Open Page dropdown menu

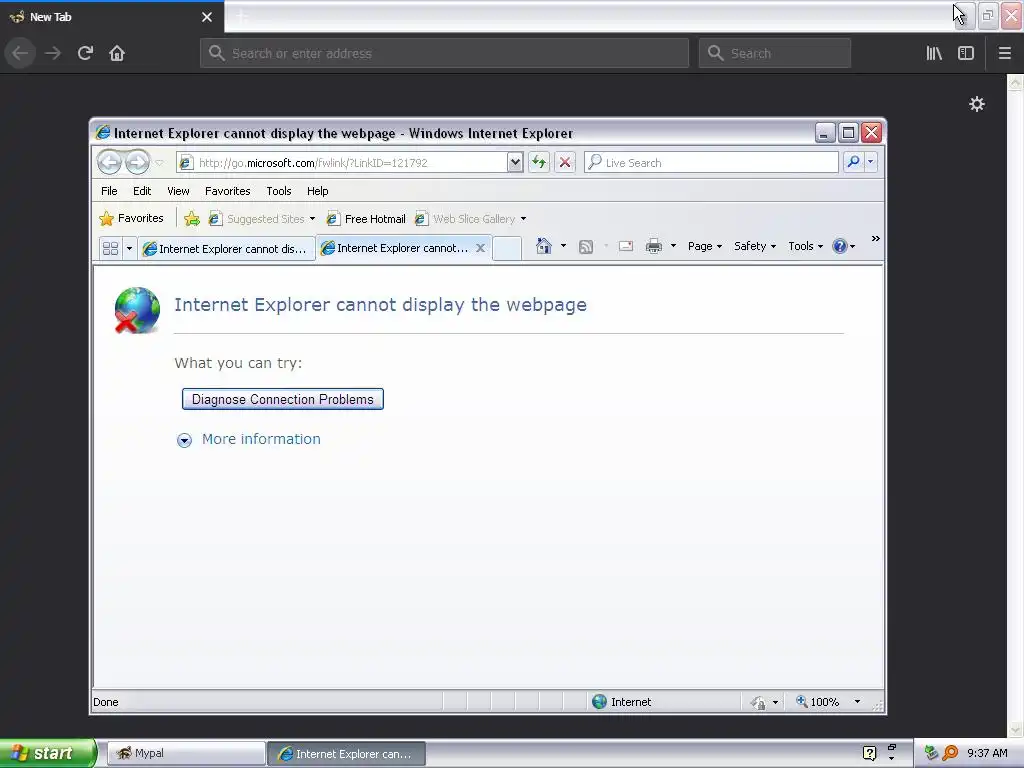(705, 246)
